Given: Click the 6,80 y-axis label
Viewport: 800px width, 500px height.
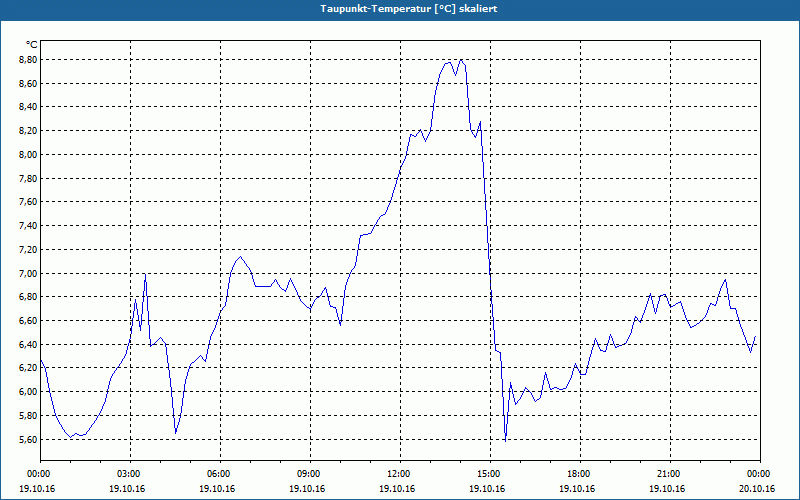Looking at the screenshot, I should coord(29,297).
